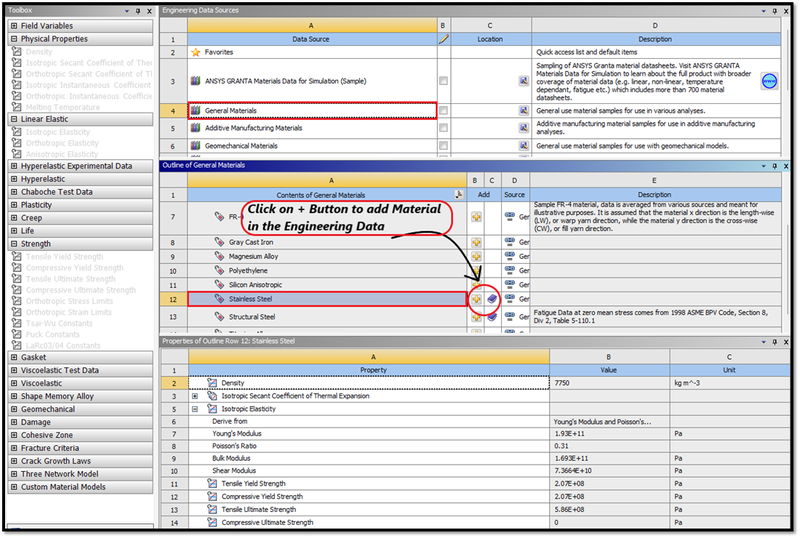The width and height of the screenshot is (800, 538).
Task: Click Young's Modulus value 1.93E+11 cell
Action: (610, 433)
